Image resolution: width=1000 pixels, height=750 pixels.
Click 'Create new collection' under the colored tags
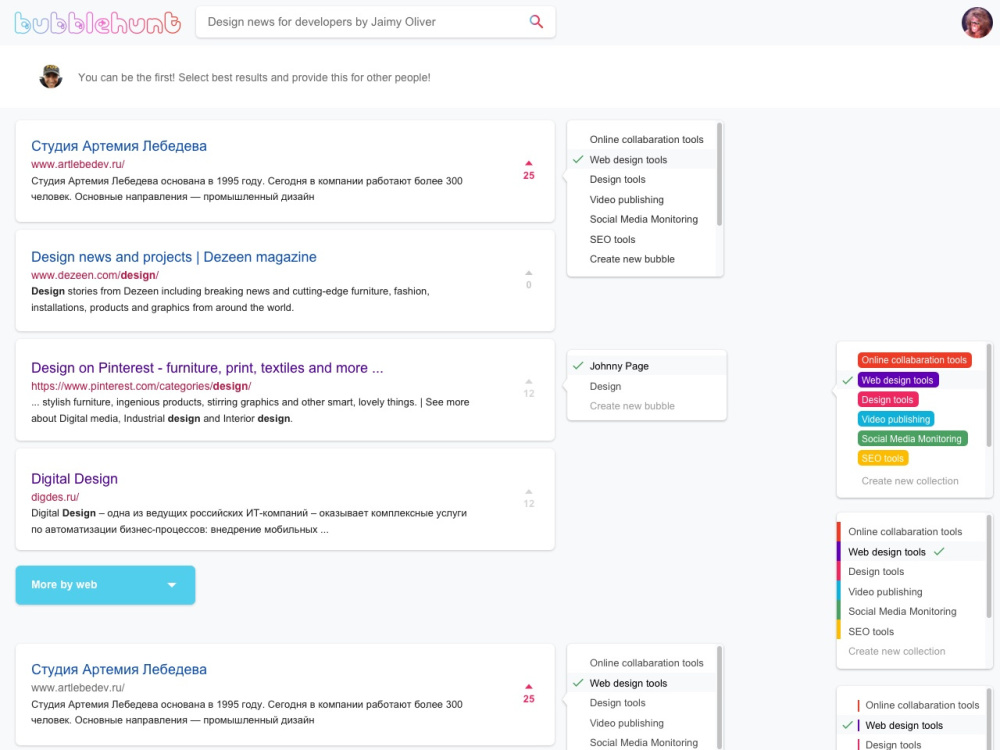909,481
